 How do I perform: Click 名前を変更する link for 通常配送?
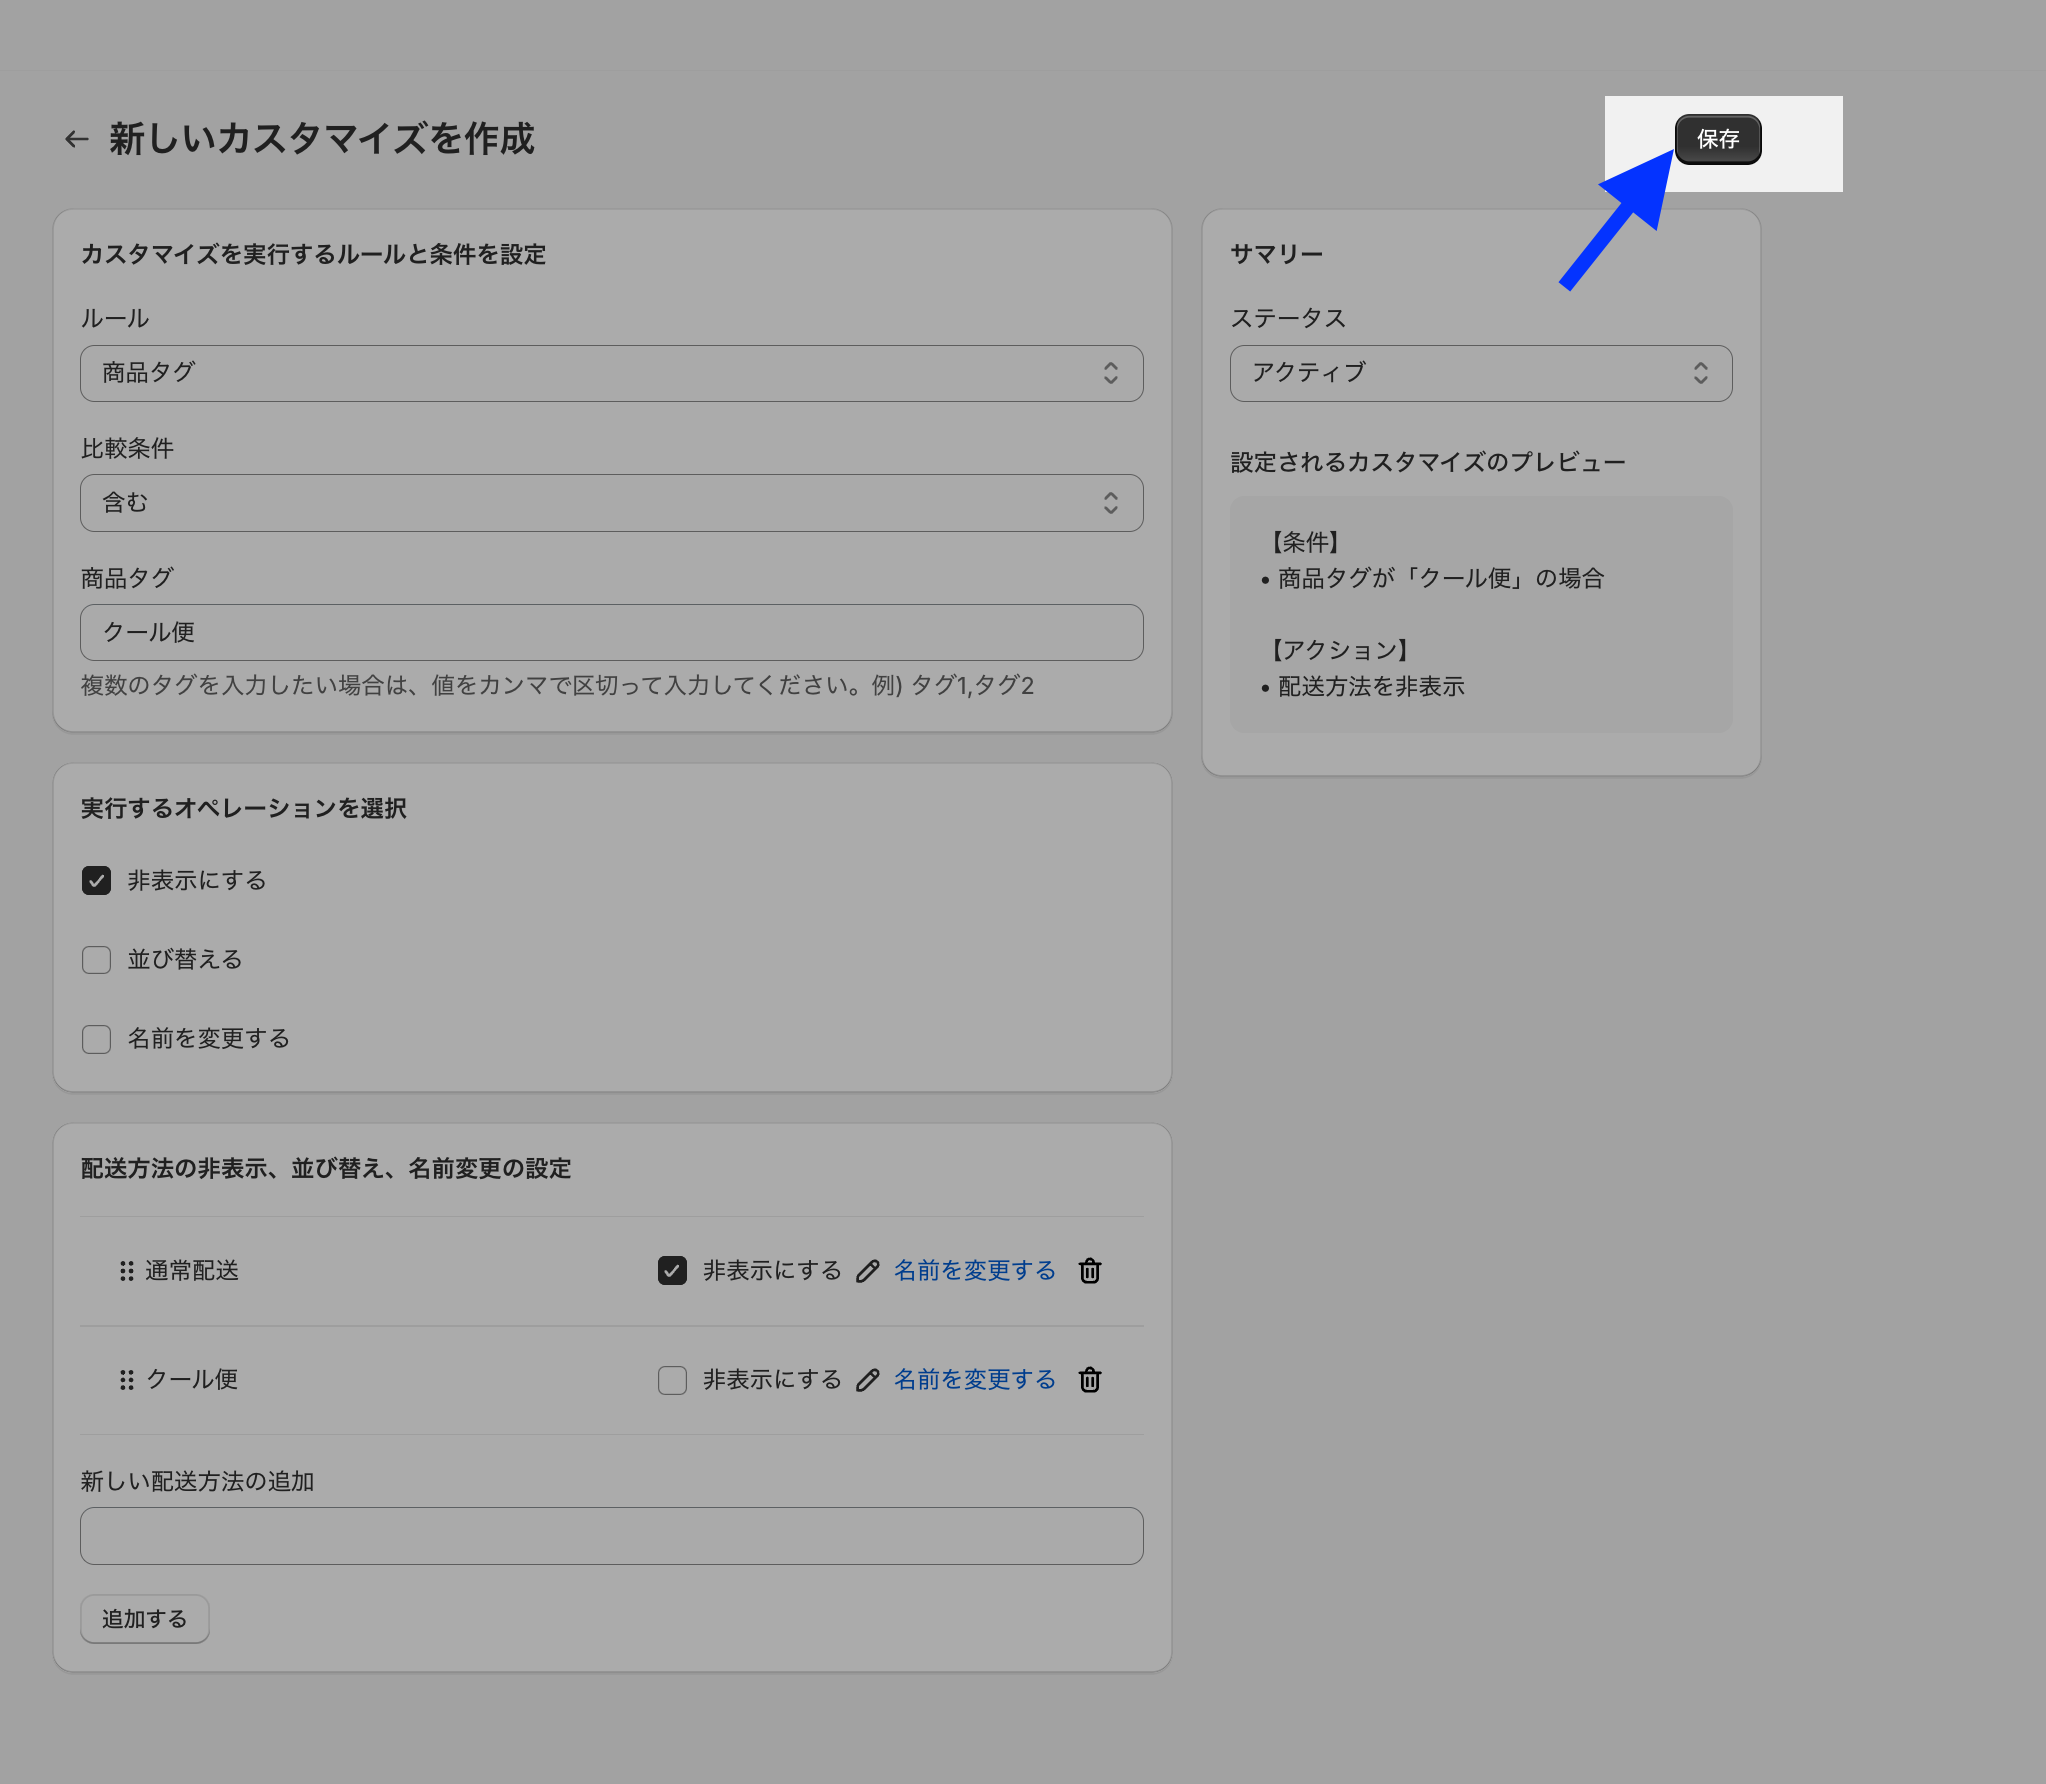[974, 1270]
